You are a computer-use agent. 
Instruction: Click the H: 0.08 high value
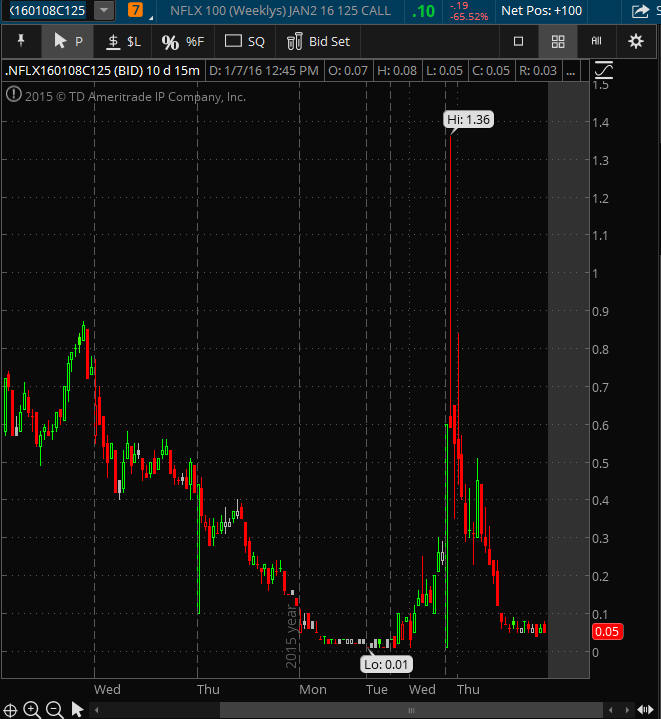397,71
